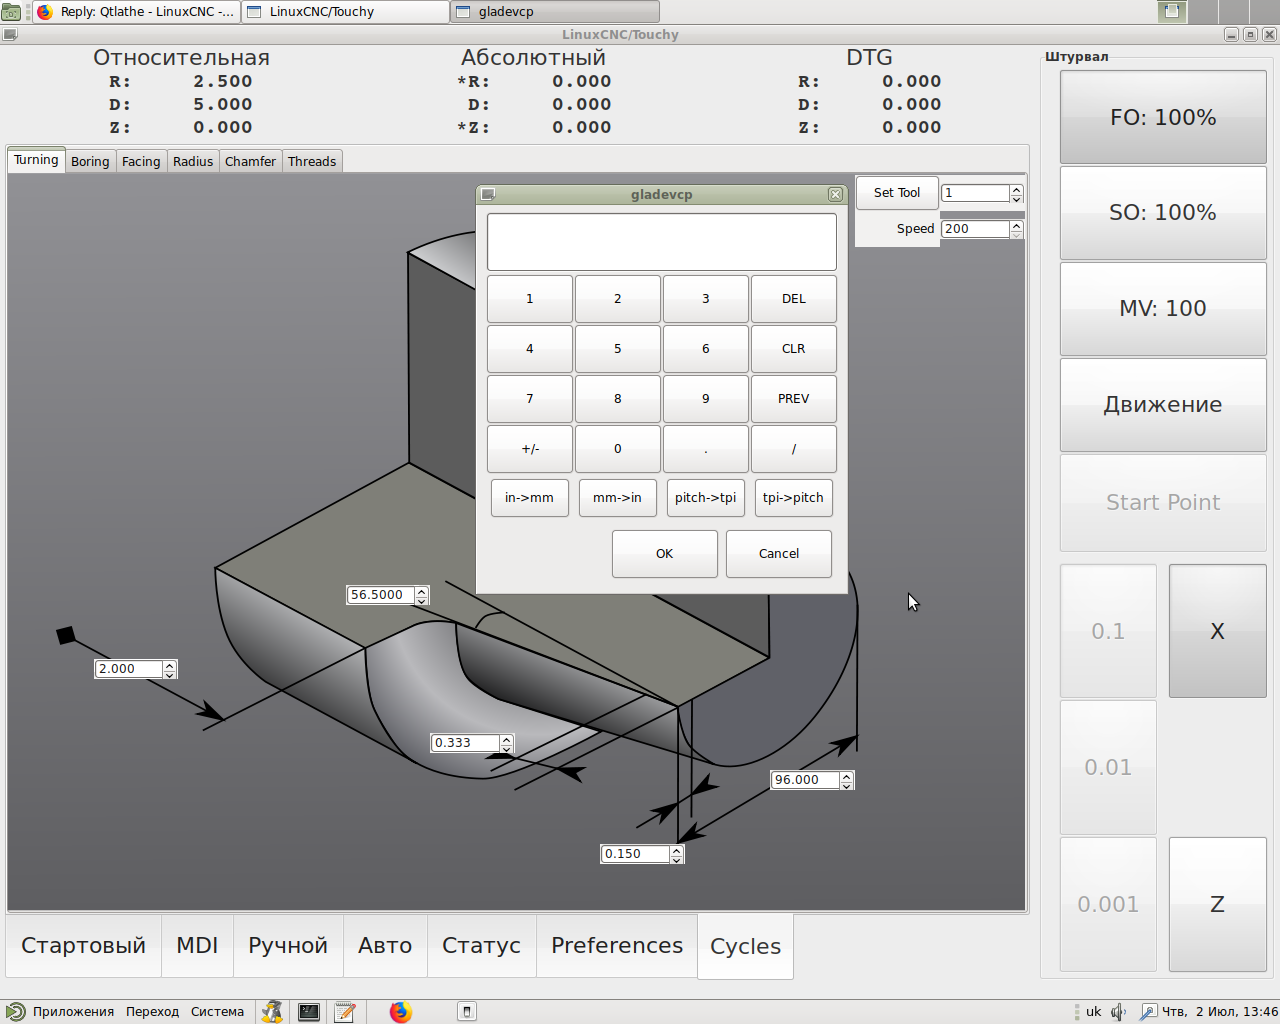Open the Приложения menu
Viewport: 1280px width, 1024px height.
(73, 1011)
